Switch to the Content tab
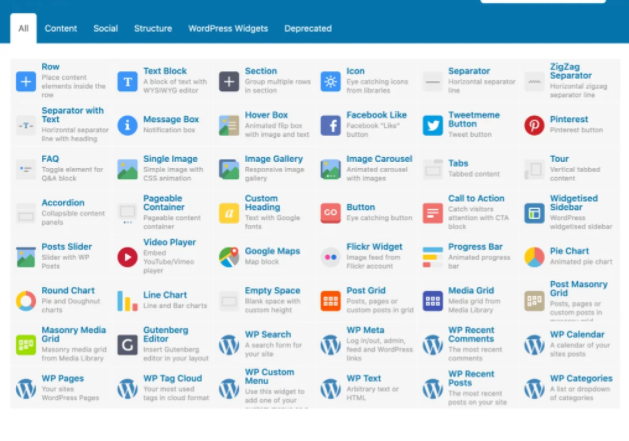 click(61, 29)
